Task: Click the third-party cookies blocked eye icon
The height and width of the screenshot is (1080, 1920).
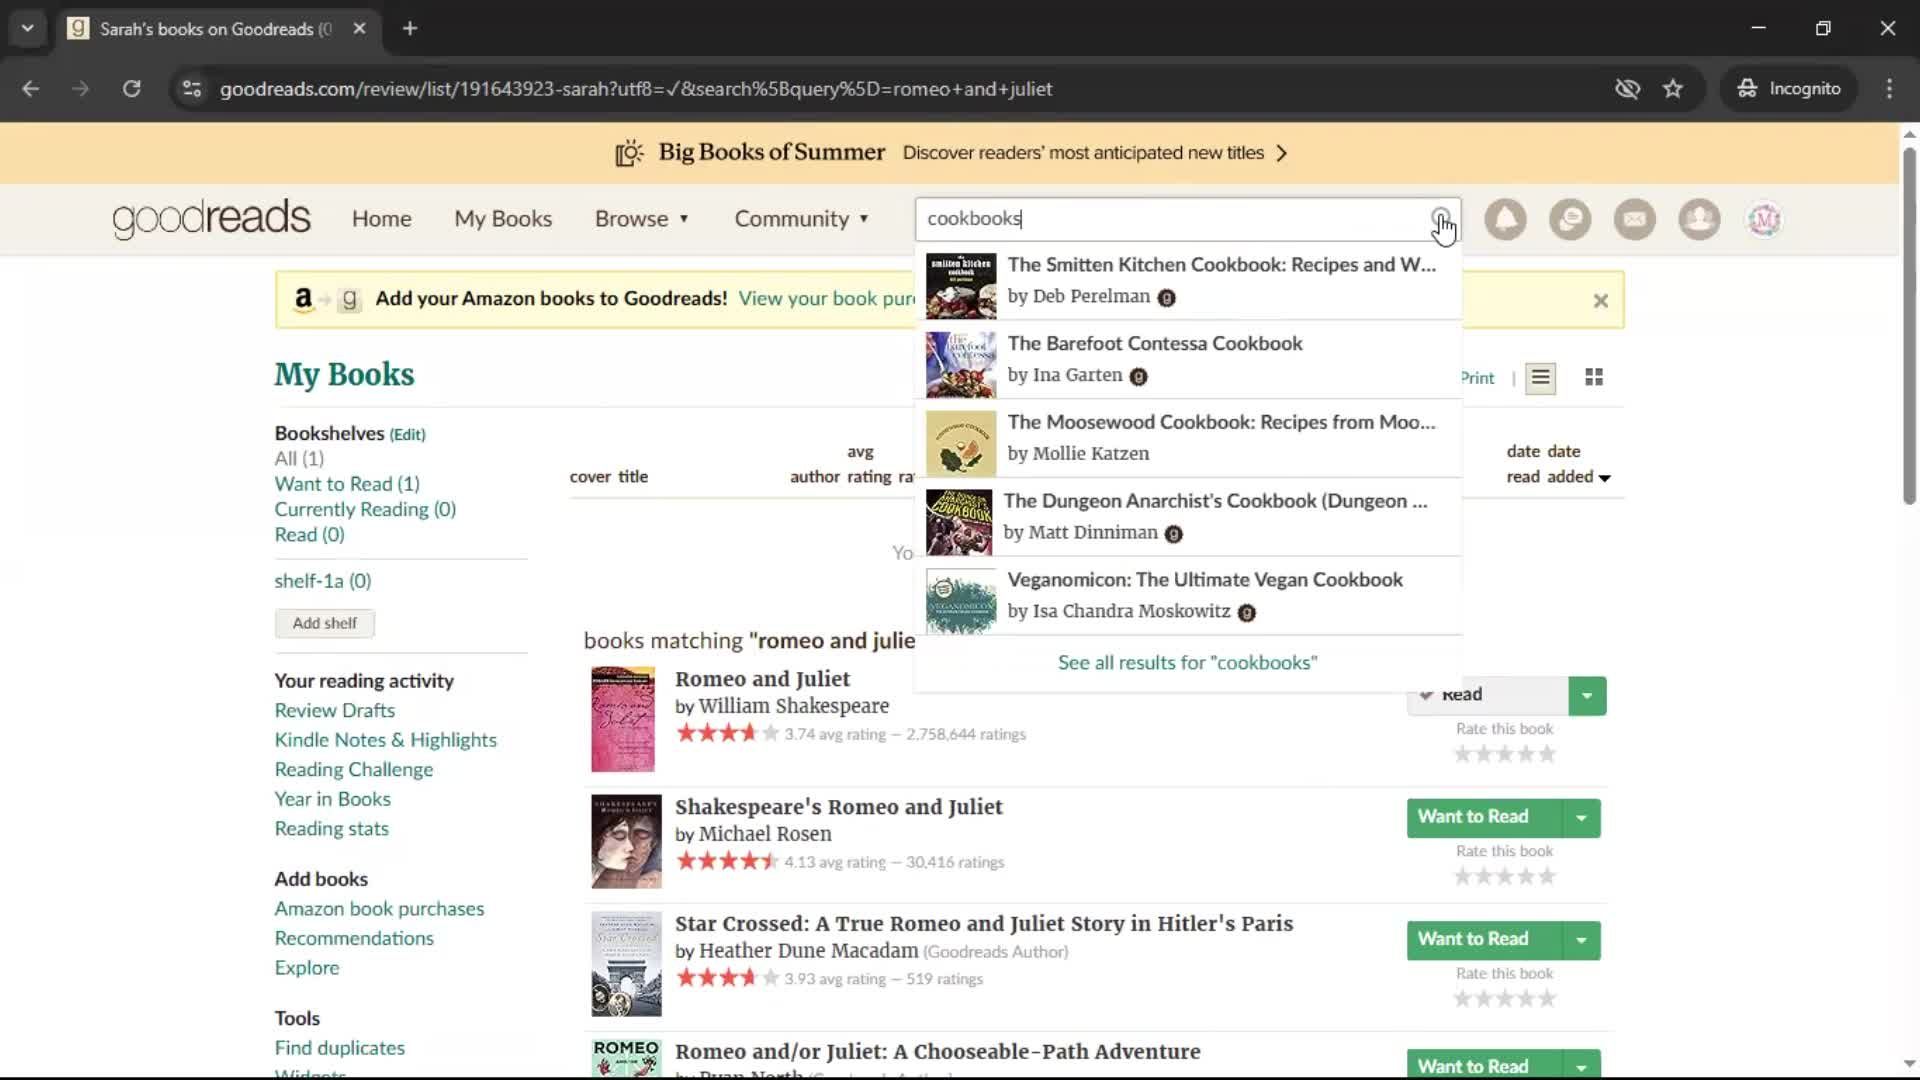Action: coord(1627,89)
